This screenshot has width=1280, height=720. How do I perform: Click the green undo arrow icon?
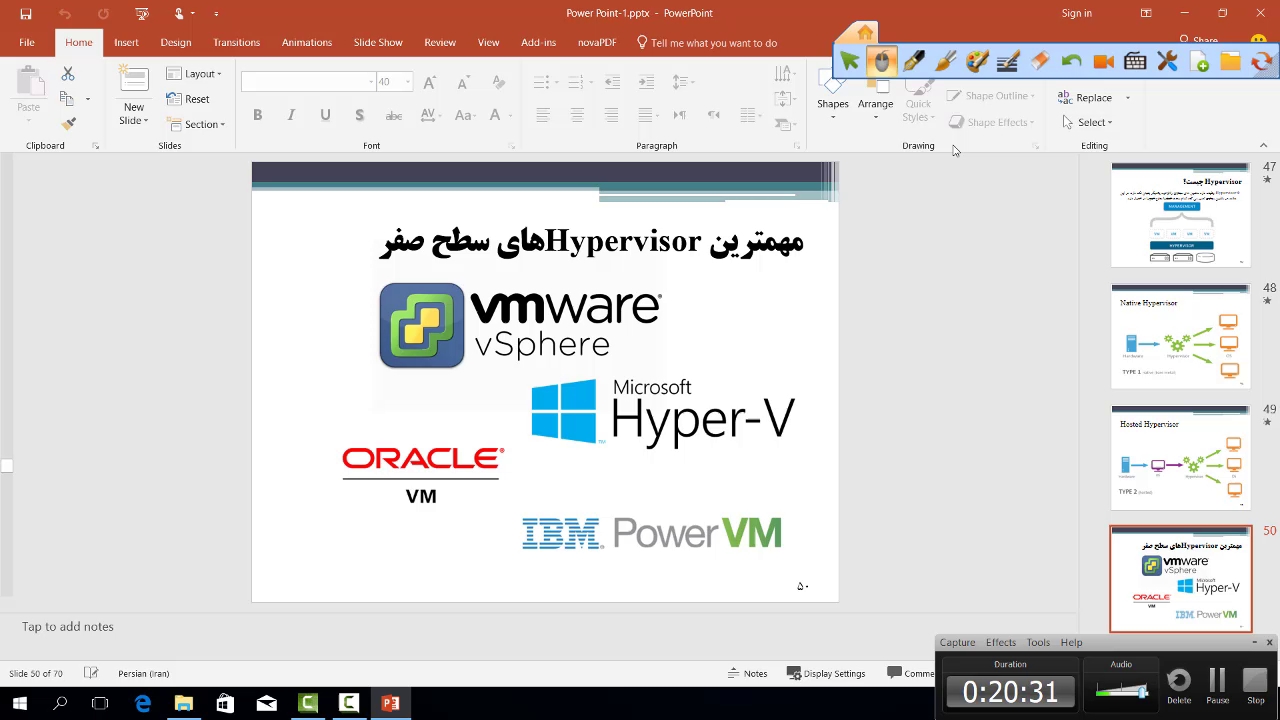[1071, 62]
